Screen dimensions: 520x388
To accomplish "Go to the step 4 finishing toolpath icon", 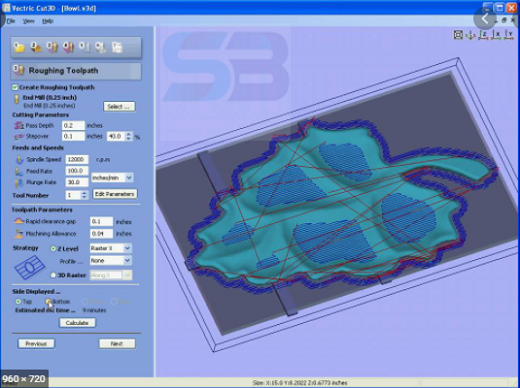I will click(68, 47).
